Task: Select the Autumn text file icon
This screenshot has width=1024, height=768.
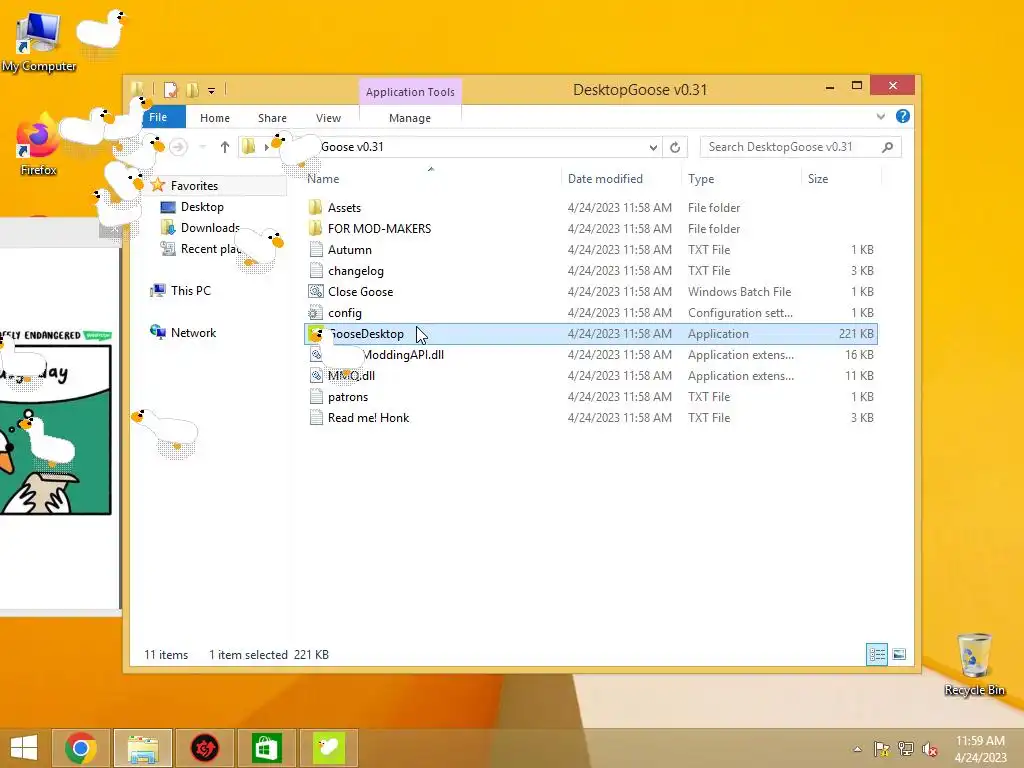Action: click(x=316, y=249)
